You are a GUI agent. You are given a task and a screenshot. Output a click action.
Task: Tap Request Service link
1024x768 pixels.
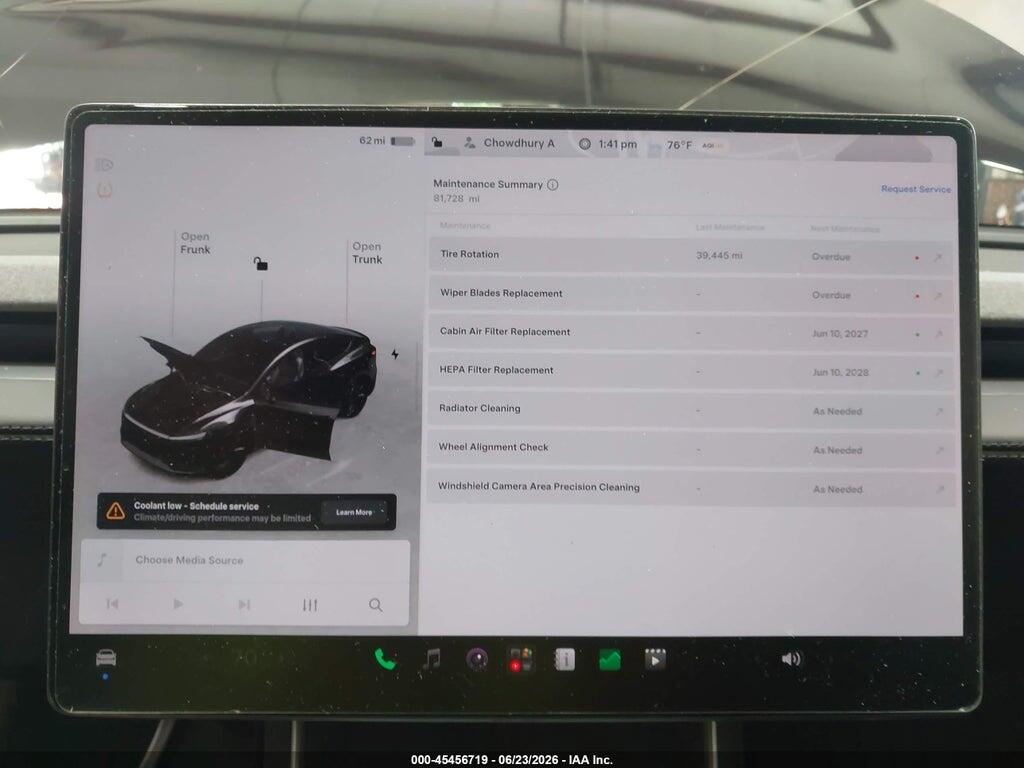tap(916, 189)
